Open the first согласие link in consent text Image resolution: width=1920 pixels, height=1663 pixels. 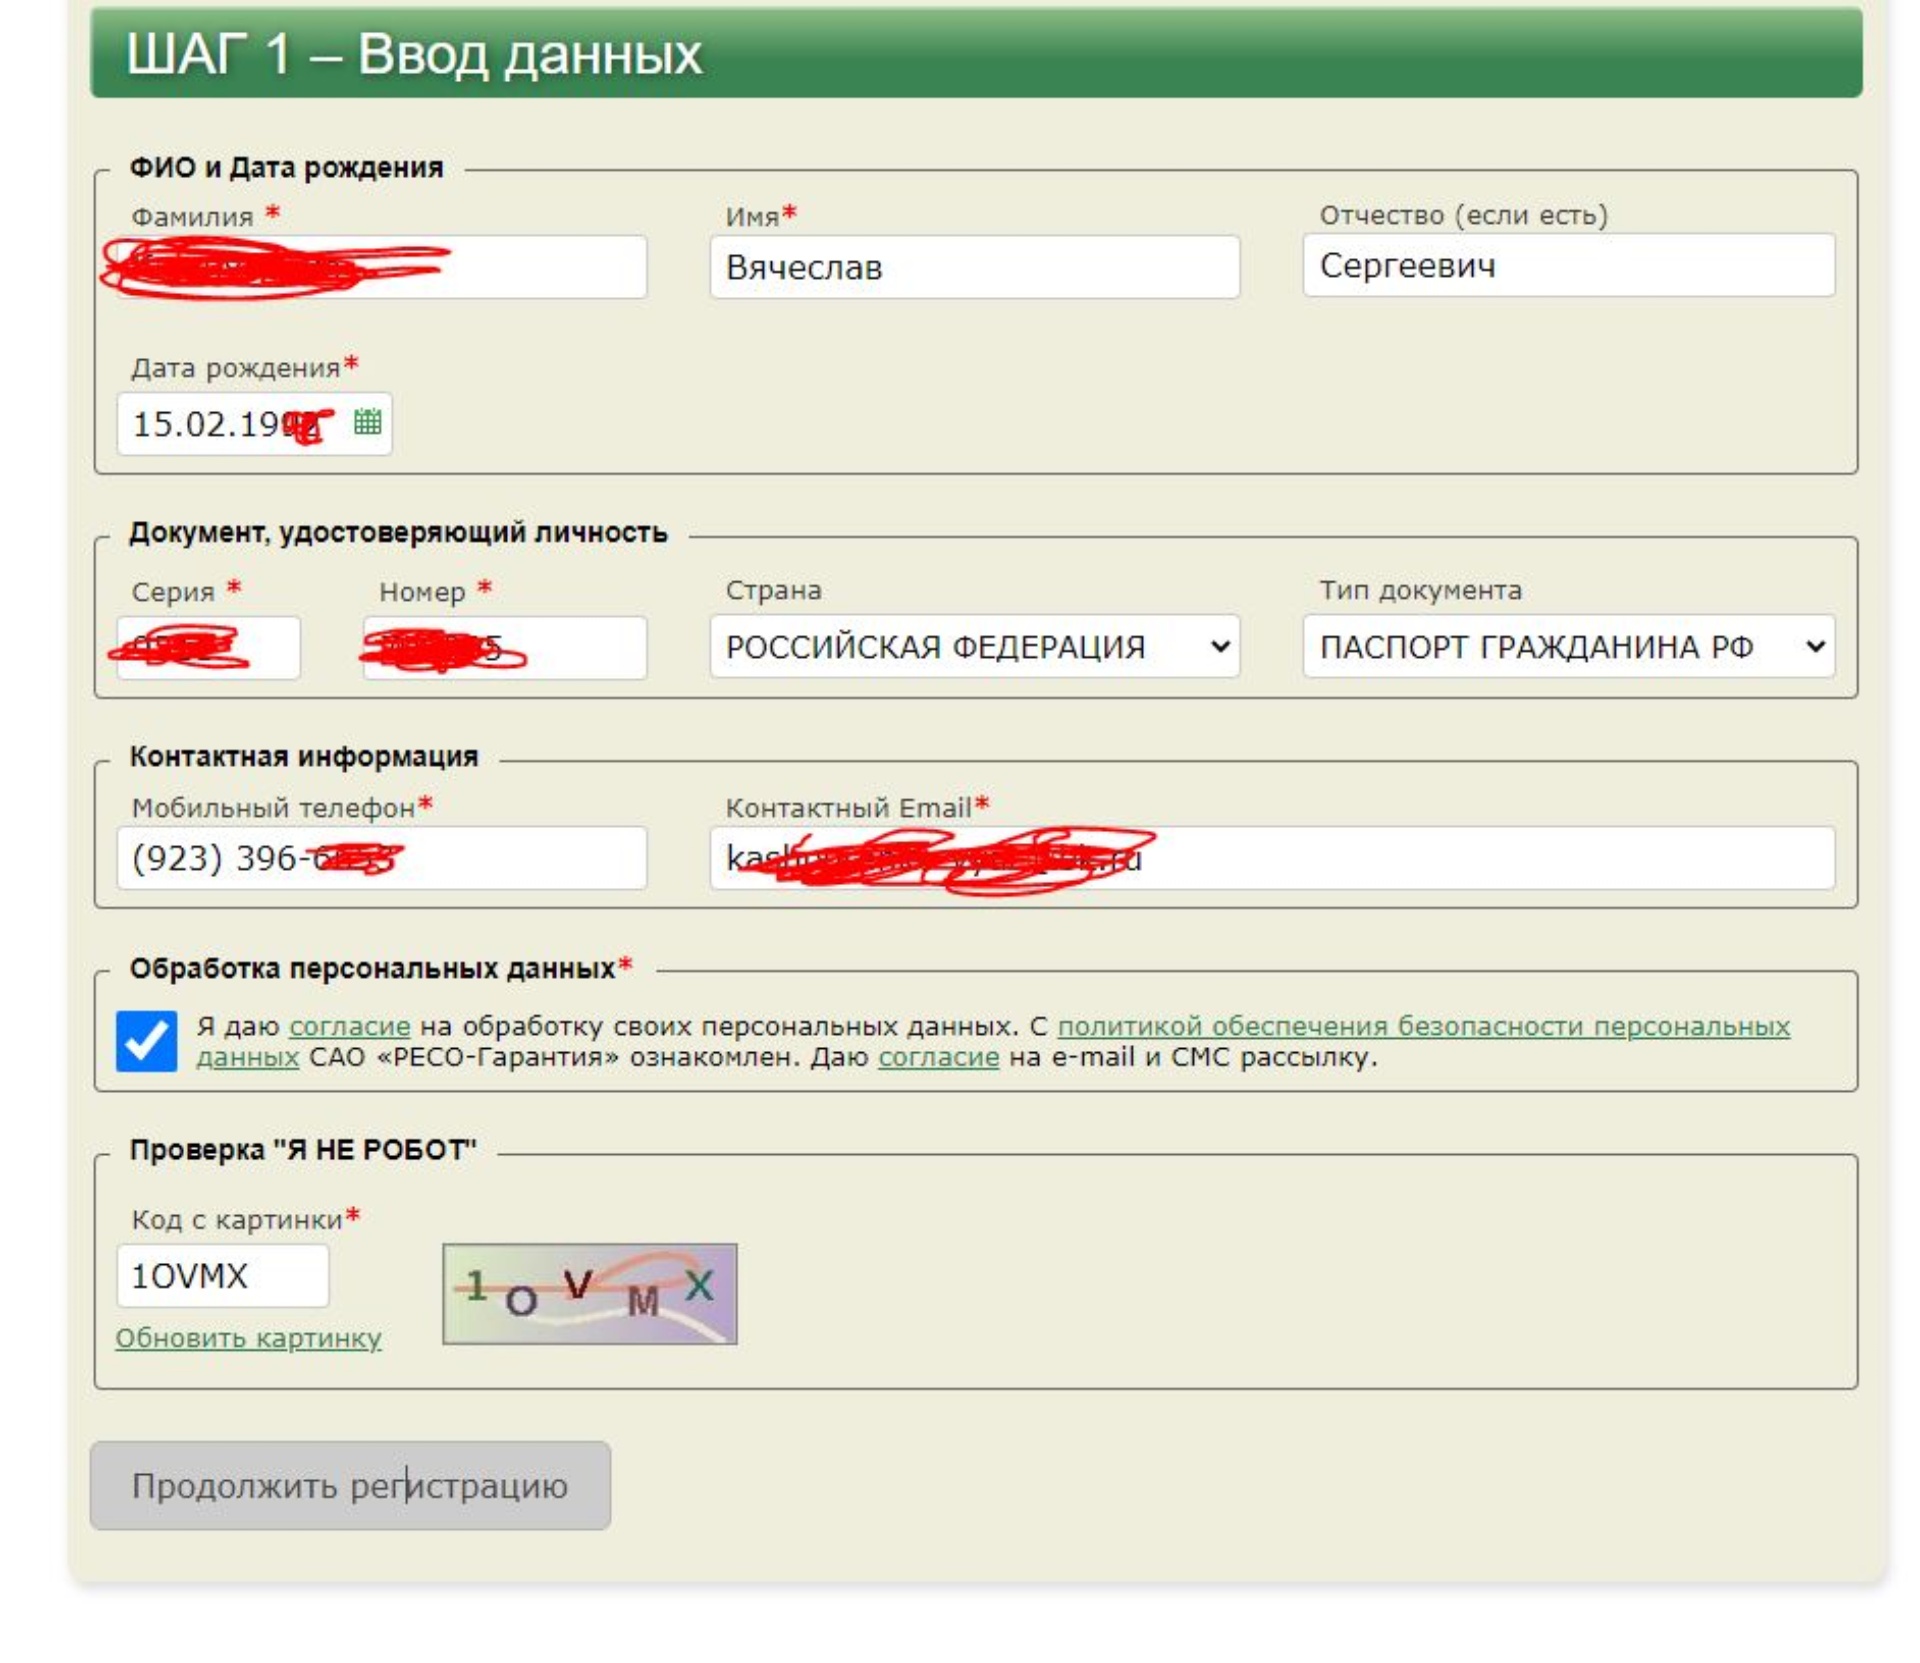point(349,1026)
